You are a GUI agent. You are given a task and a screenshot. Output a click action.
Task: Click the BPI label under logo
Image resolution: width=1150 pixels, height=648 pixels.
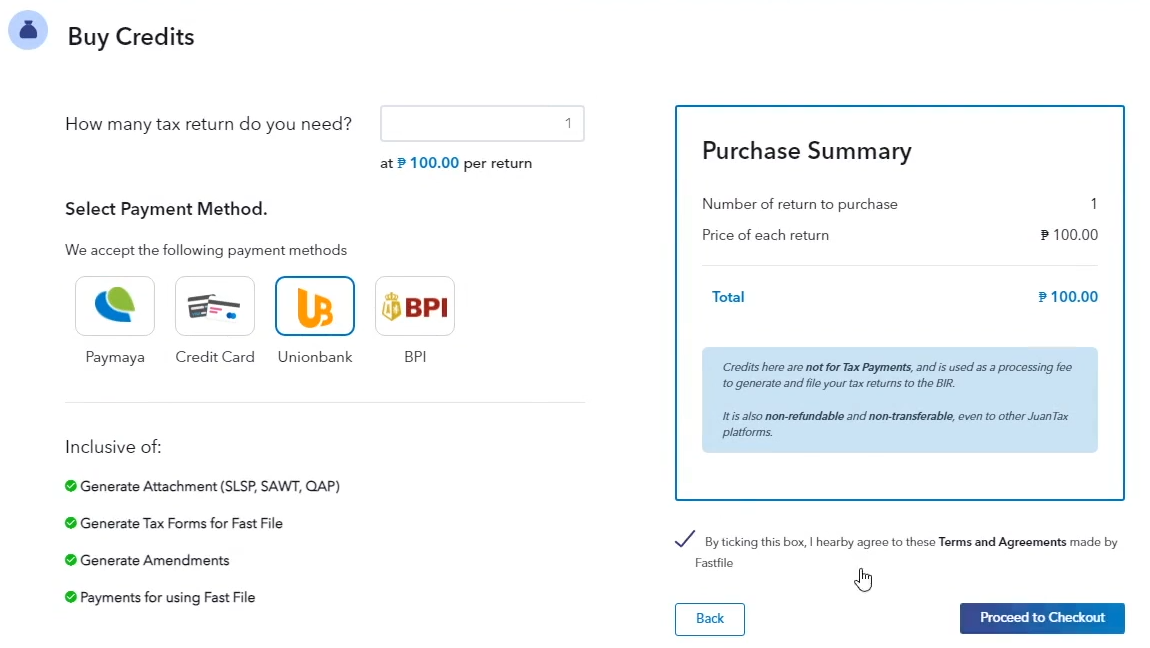(415, 357)
